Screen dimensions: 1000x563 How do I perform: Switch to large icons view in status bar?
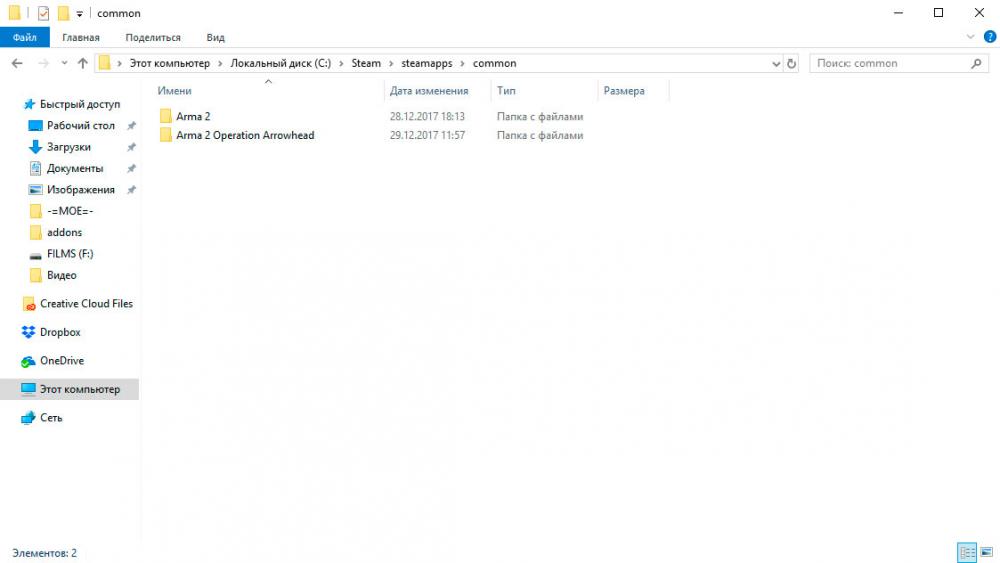[986, 552]
